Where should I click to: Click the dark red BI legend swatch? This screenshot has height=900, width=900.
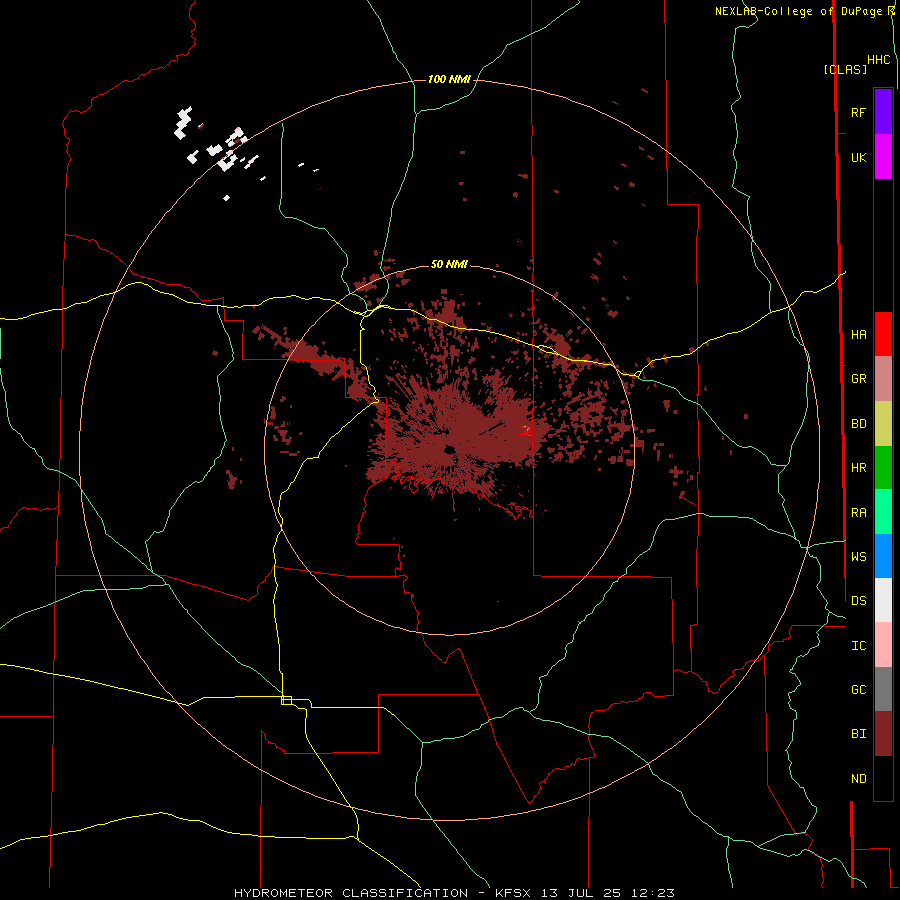(x=883, y=734)
